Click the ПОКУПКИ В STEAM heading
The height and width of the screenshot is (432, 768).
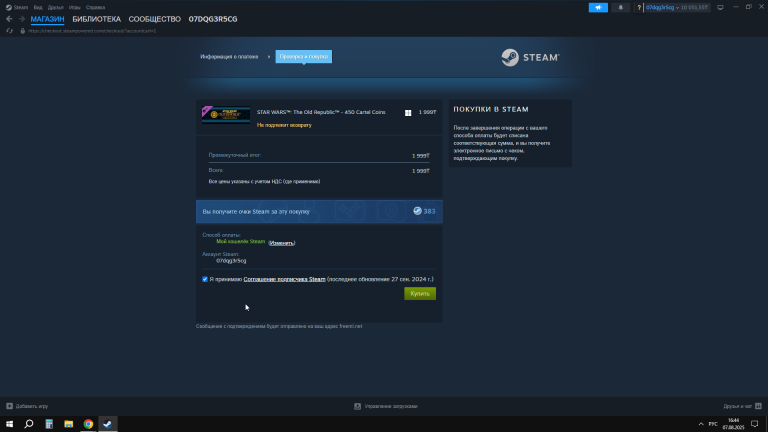pos(491,110)
